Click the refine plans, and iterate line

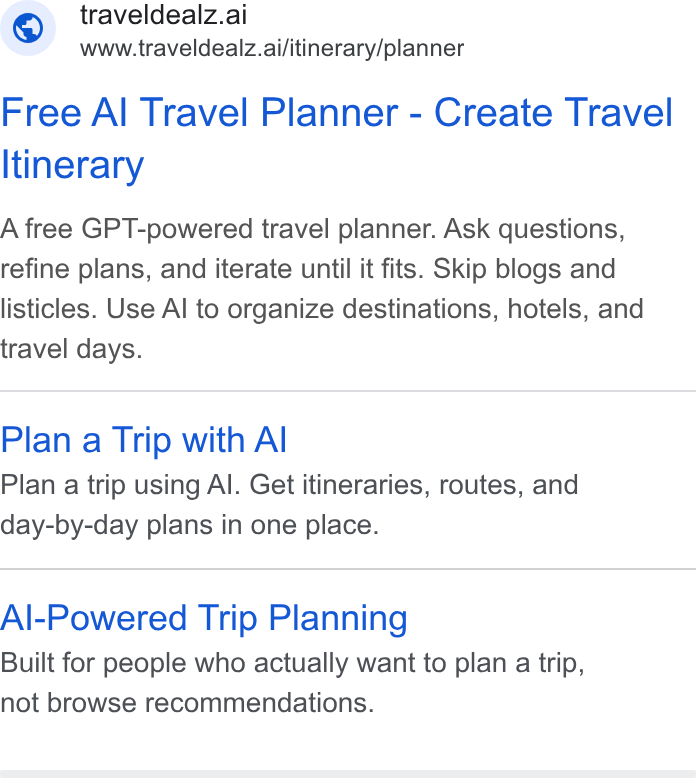pos(212,269)
